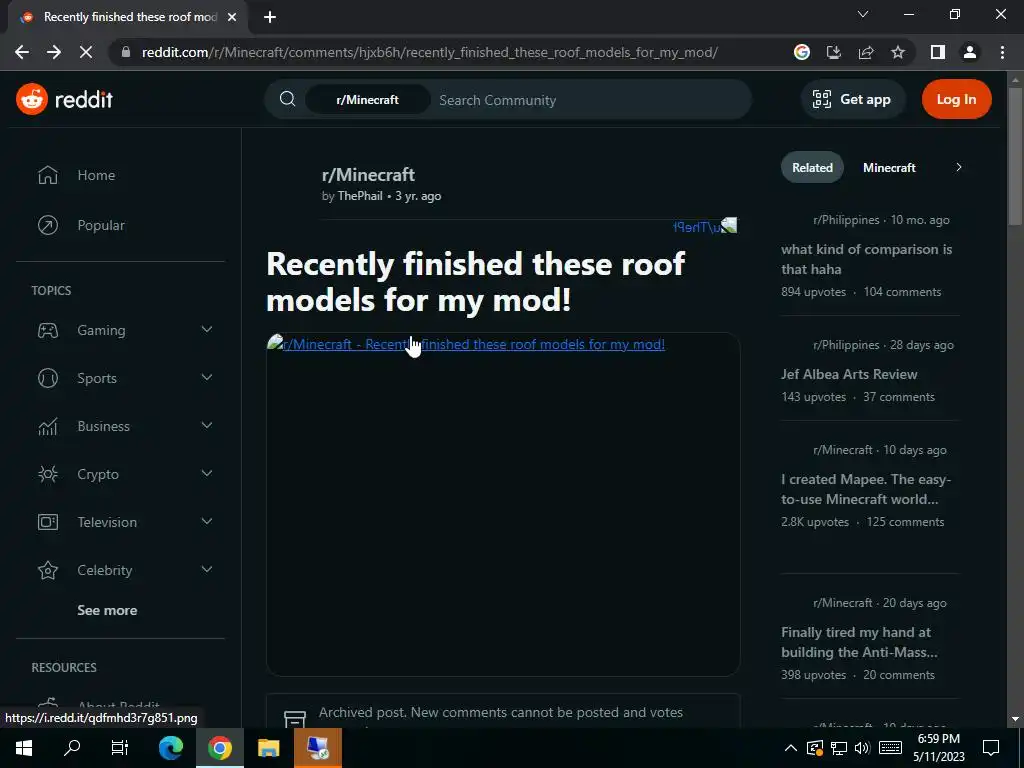Expand the Sports topic
Image resolution: width=1024 pixels, height=768 pixels.
pos(206,377)
